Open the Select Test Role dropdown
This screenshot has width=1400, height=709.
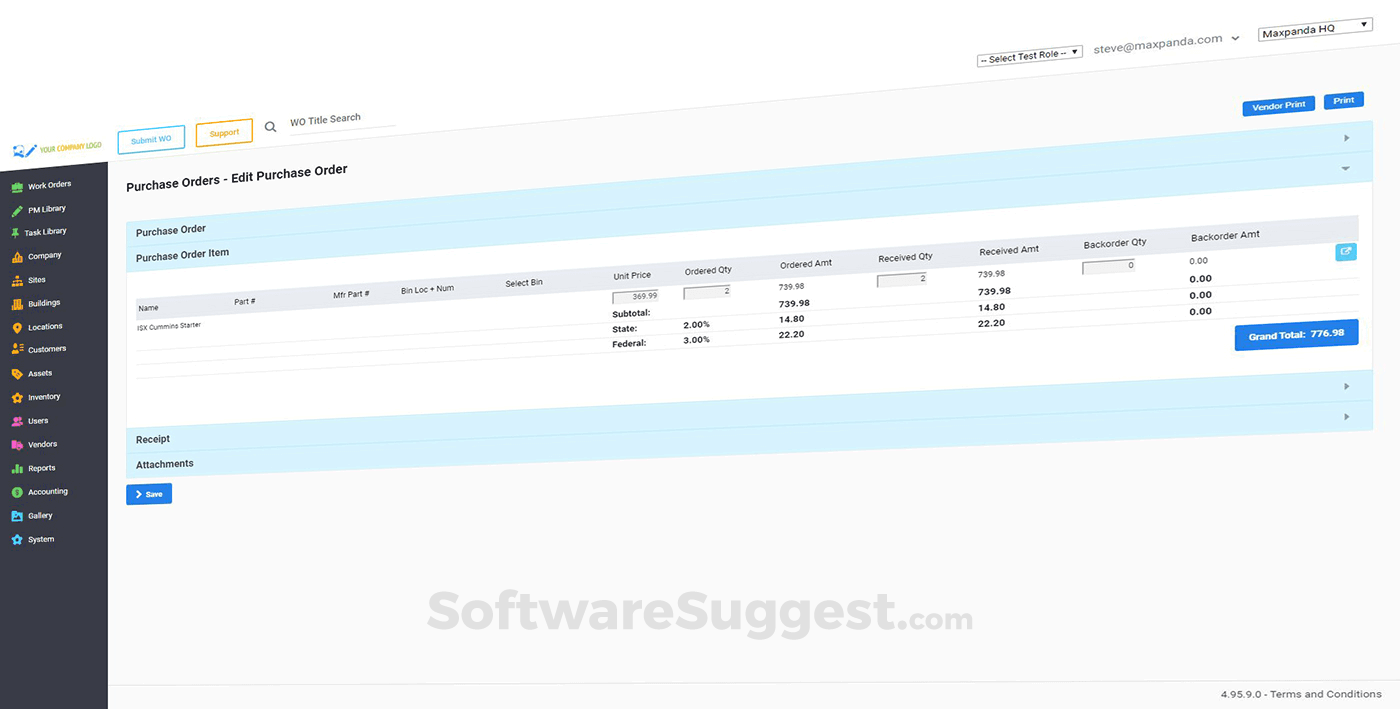[x=1029, y=53]
